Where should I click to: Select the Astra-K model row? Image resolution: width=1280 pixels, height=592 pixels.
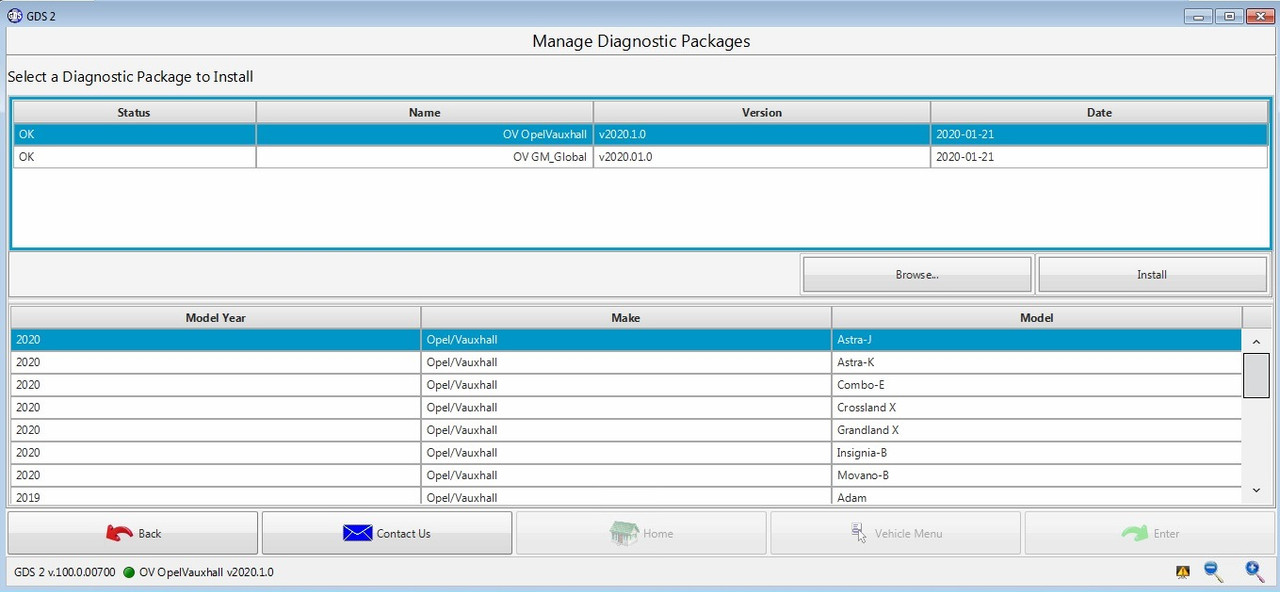626,362
